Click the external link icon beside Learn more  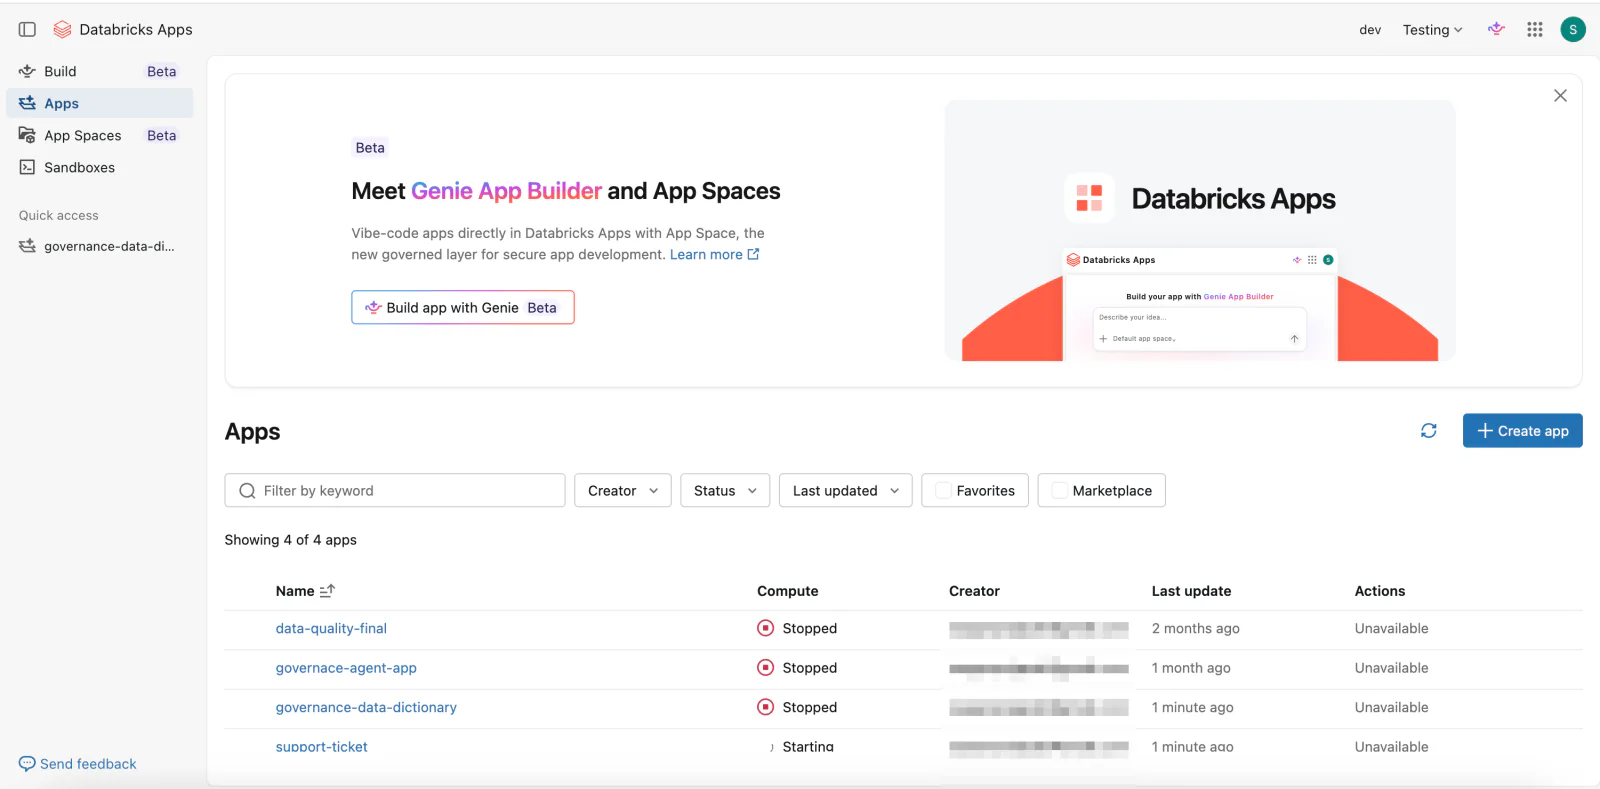click(x=753, y=254)
